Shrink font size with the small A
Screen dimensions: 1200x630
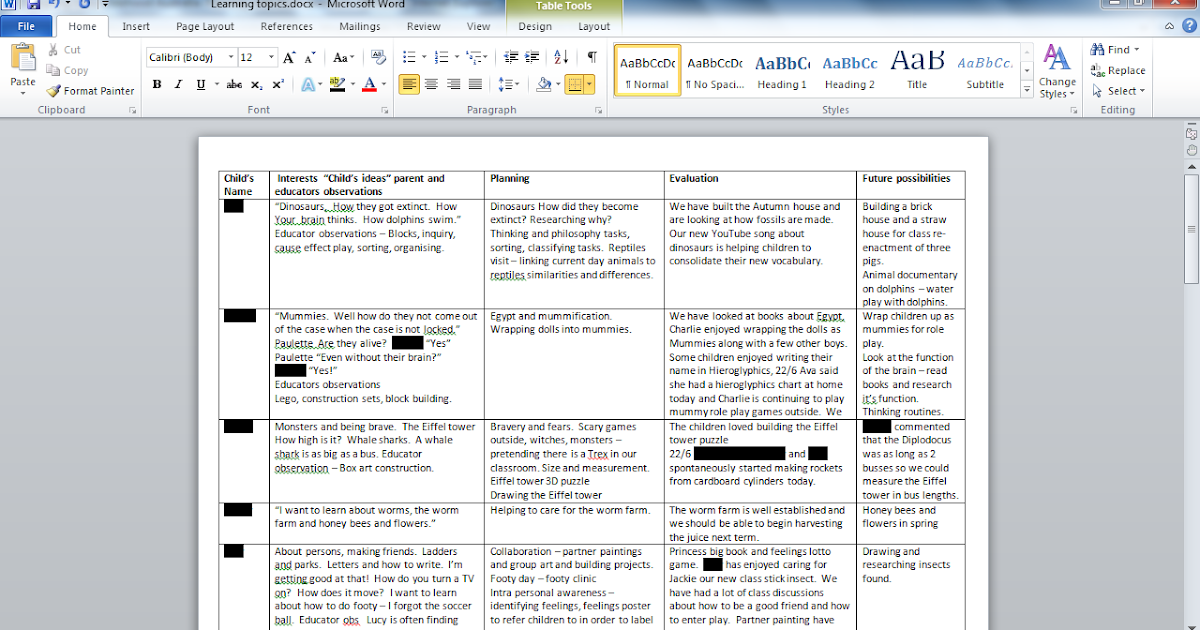pos(311,58)
